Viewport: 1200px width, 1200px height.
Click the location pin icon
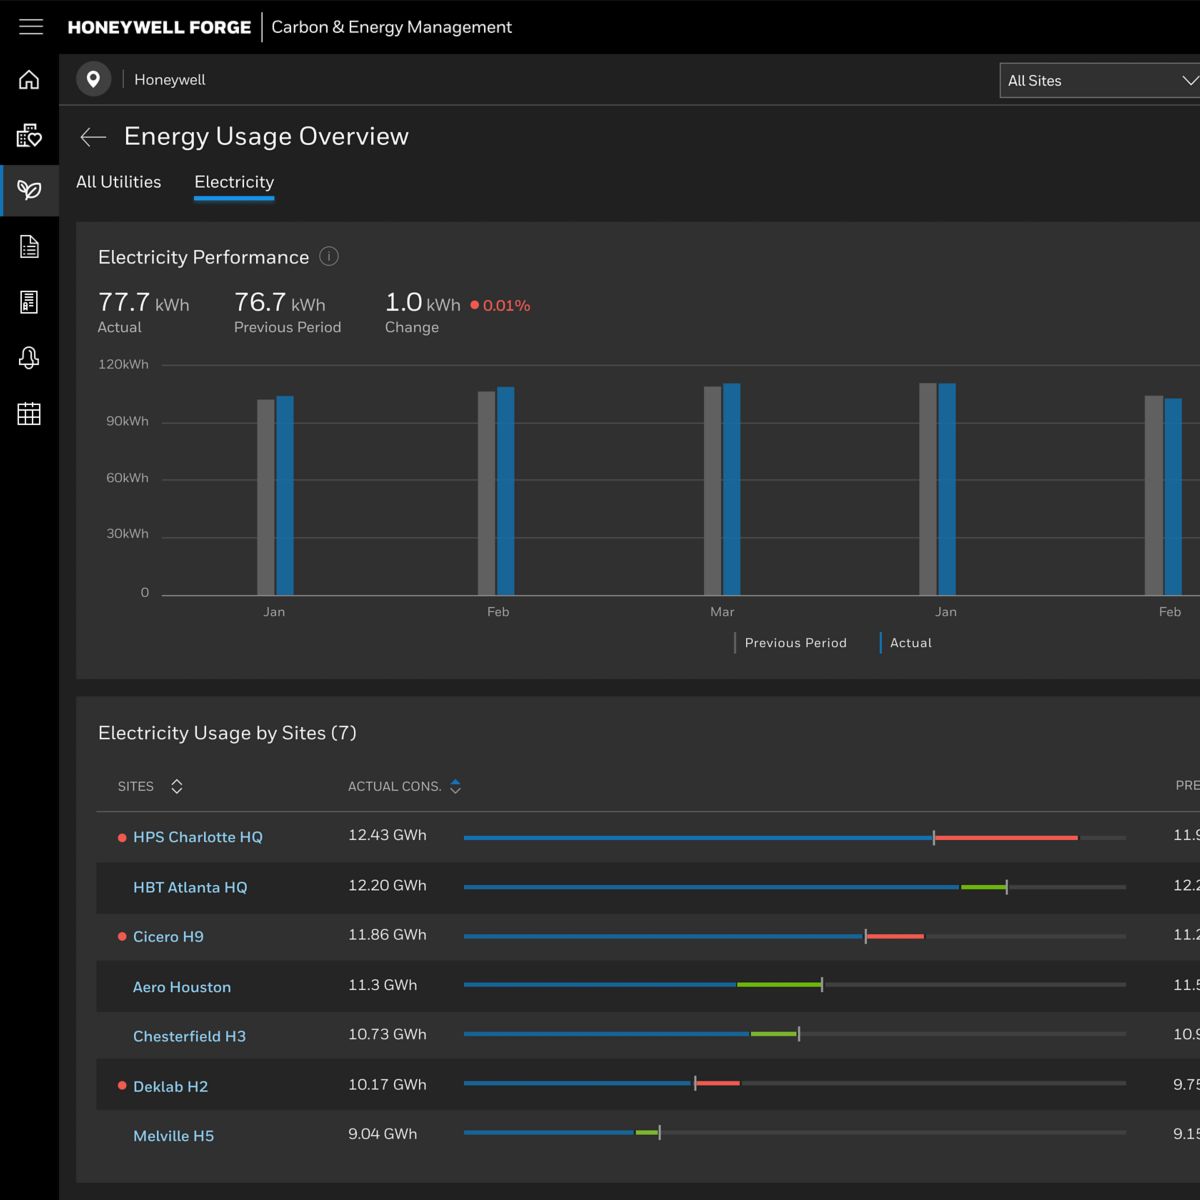point(93,79)
